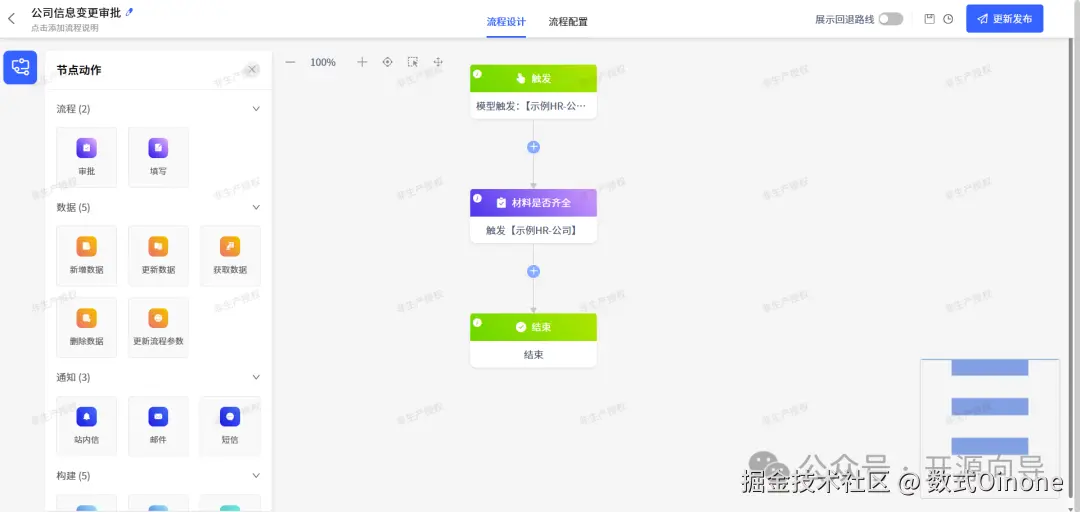Image resolution: width=1080 pixels, height=512 pixels.
Task: Click the 更新发布 button
Action: pyautogui.click(x=1004, y=19)
